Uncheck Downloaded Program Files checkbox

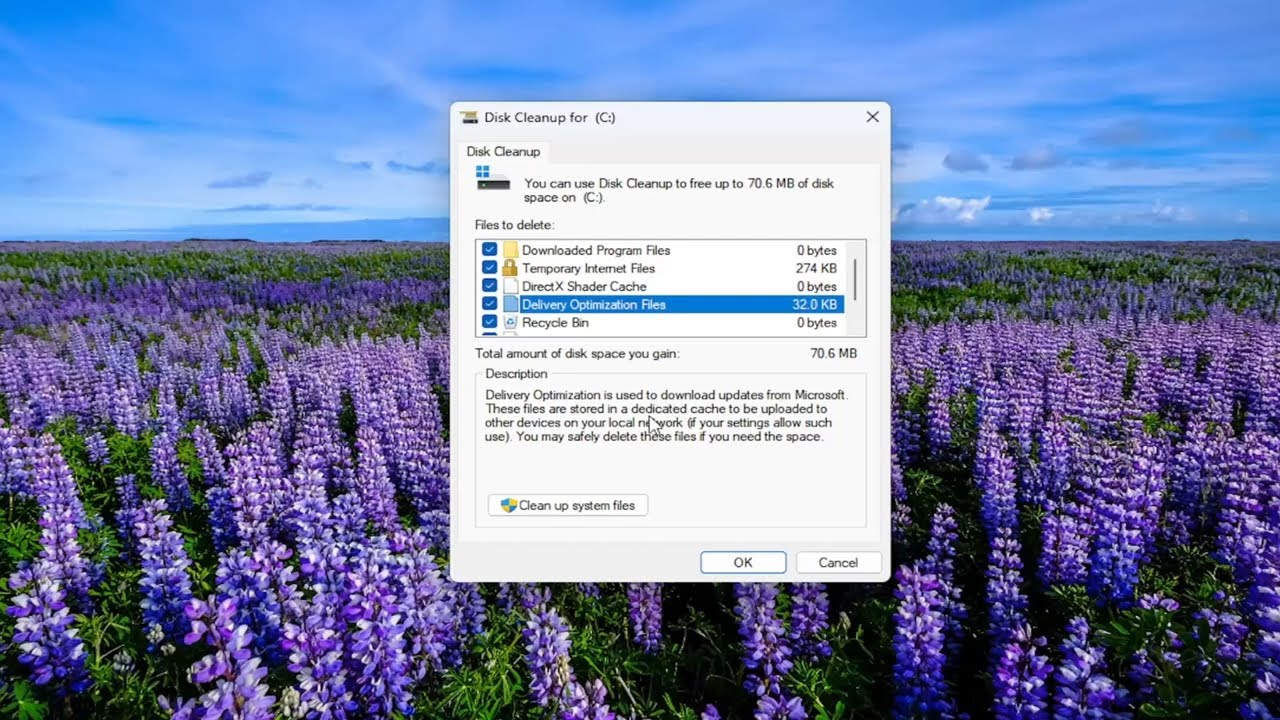tap(489, 250)
